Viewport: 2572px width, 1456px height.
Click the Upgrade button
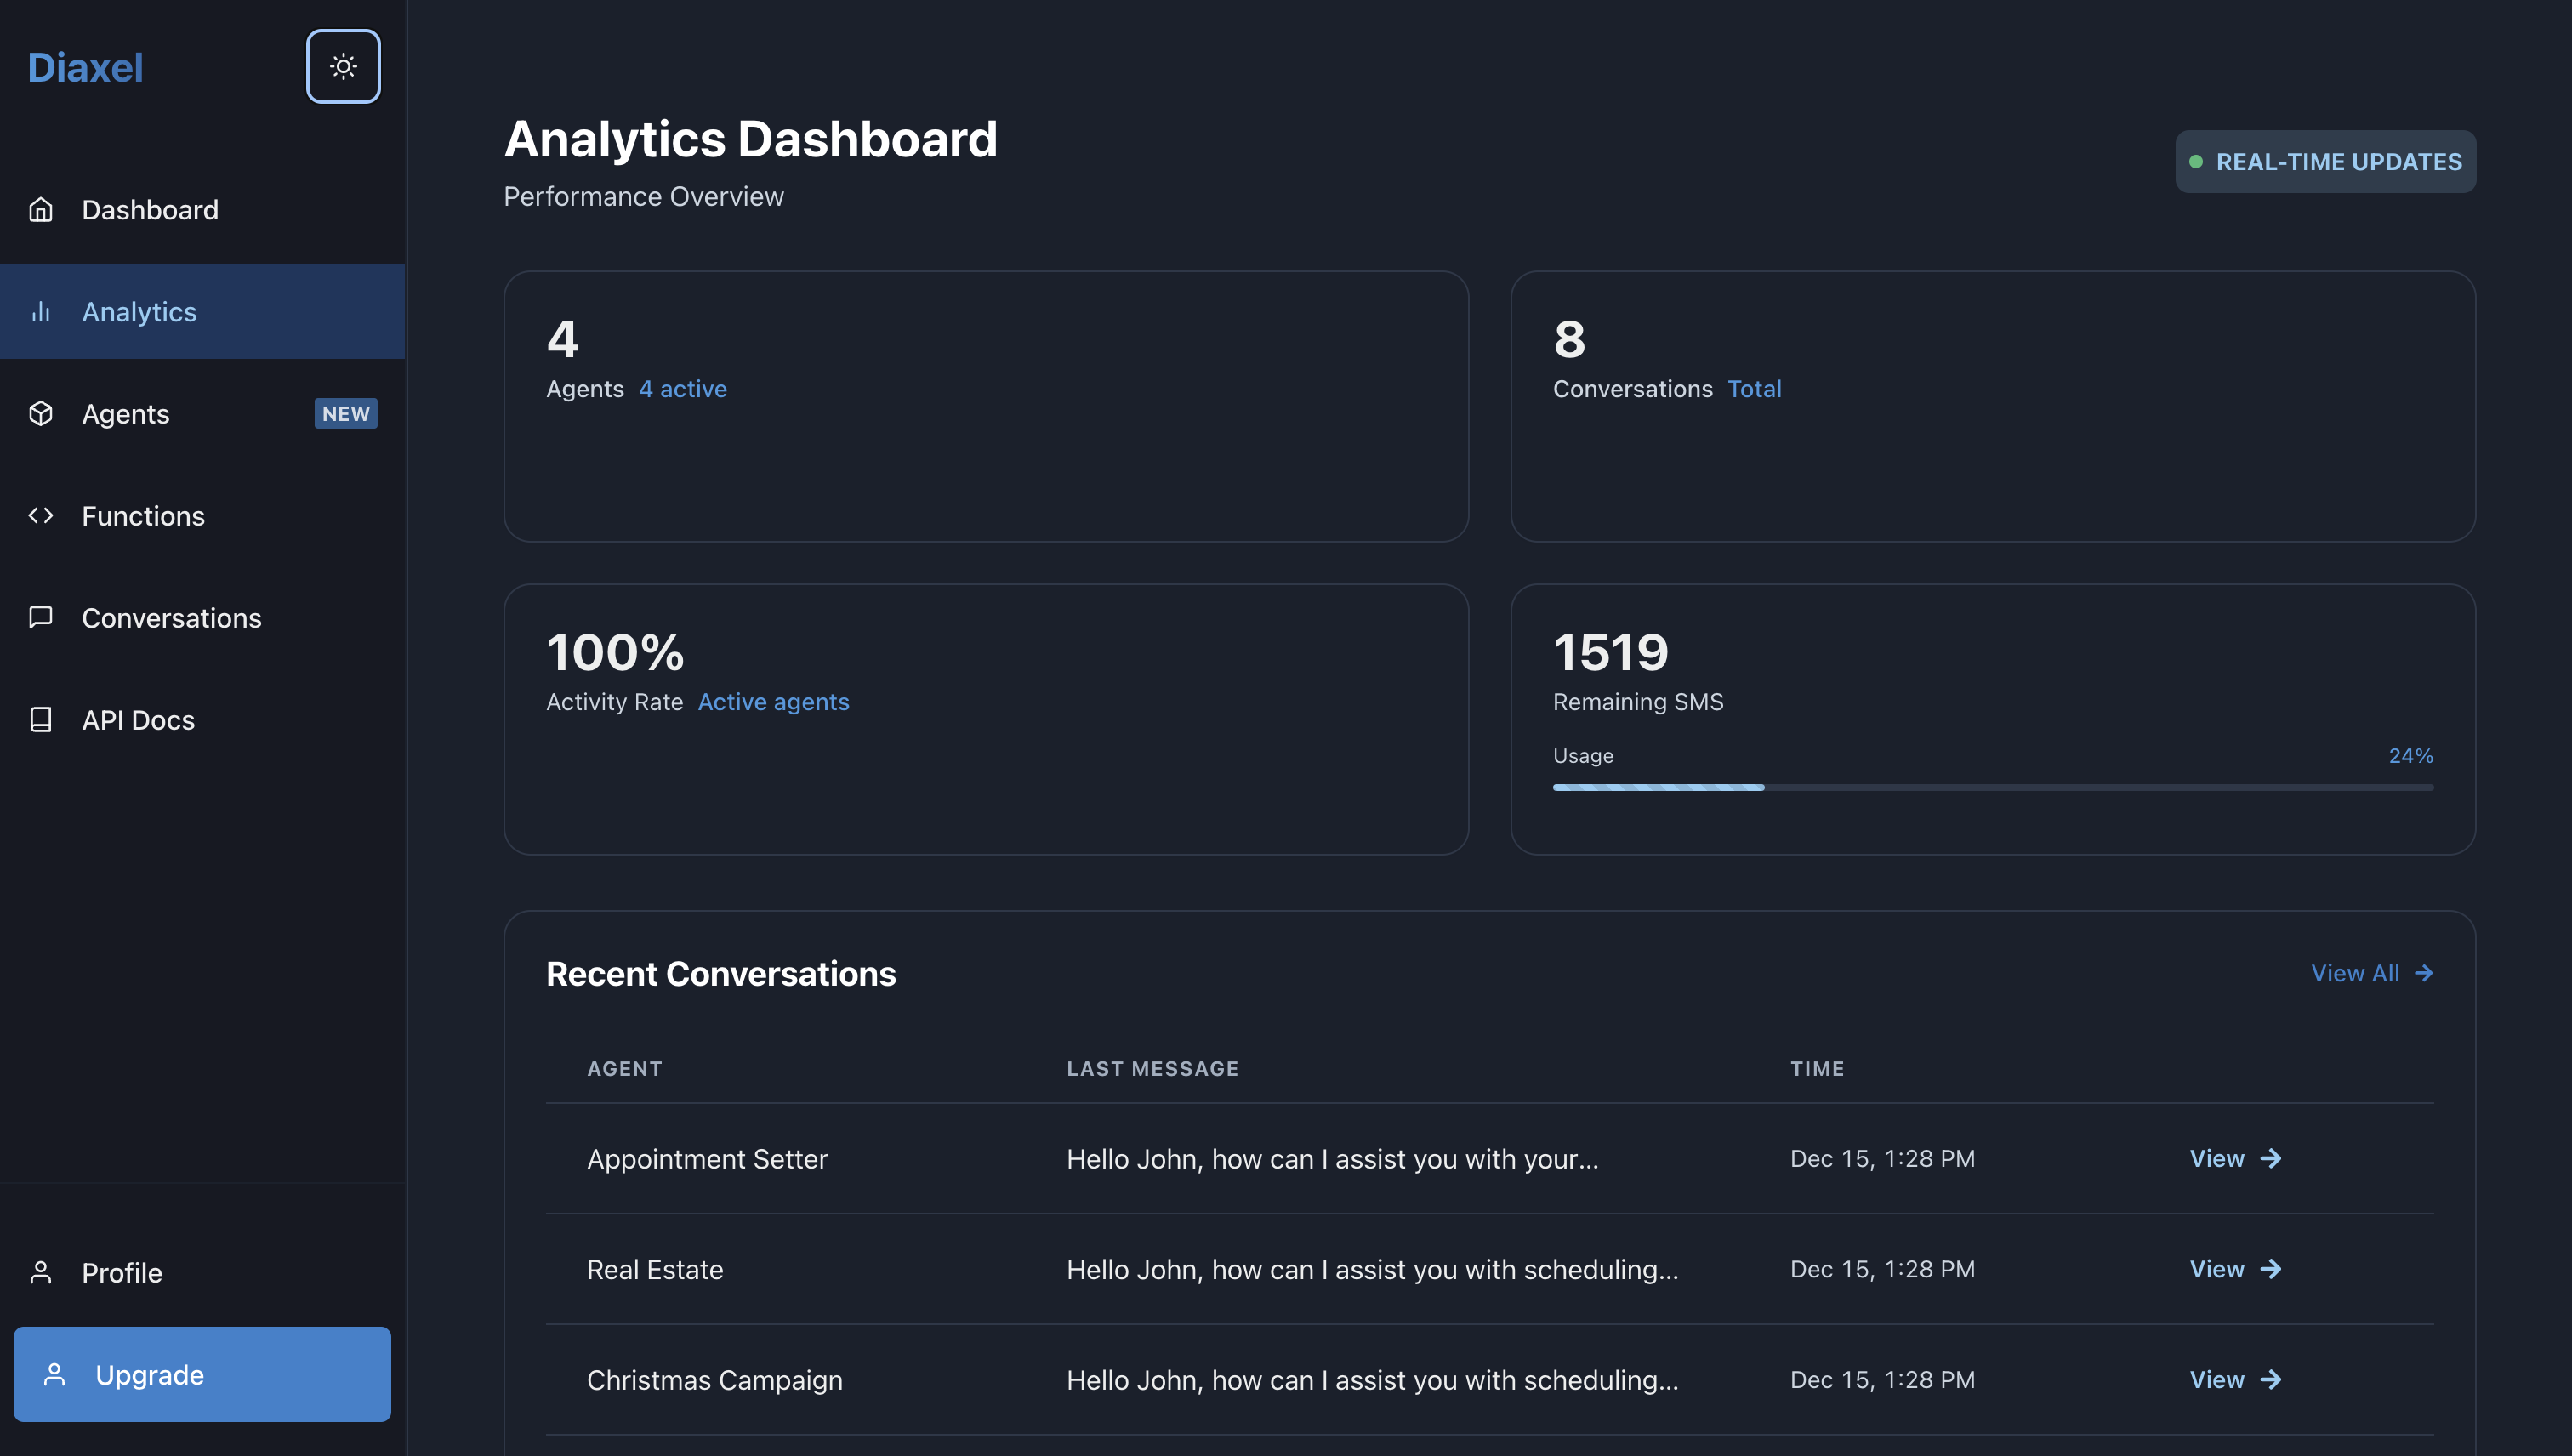[202, 1374]
